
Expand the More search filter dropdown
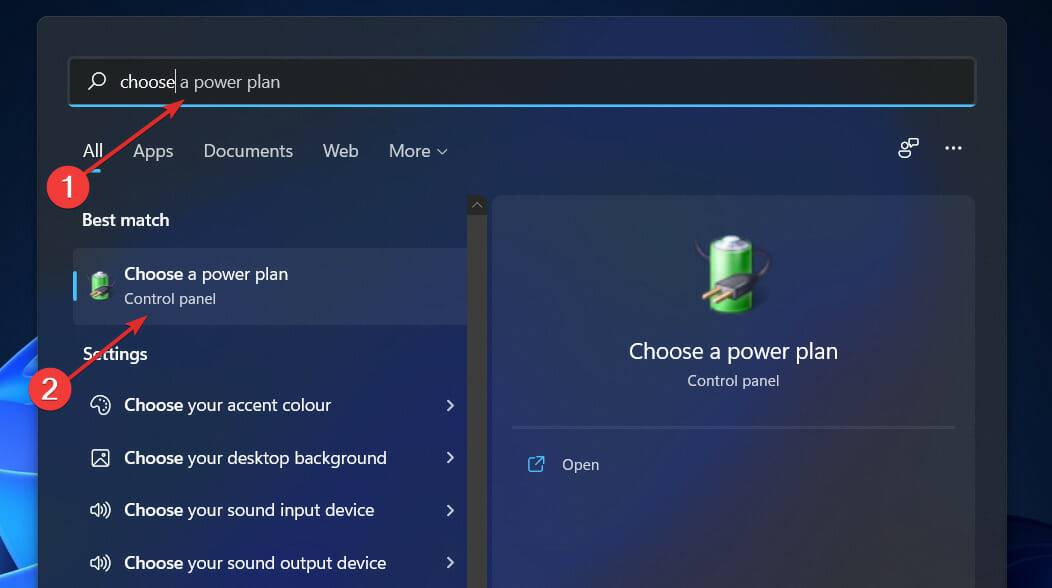(417, 150)
